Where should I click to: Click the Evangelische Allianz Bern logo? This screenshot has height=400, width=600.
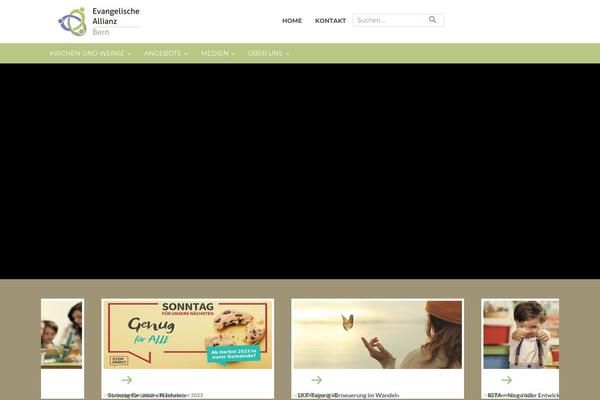(x=99, y=21)
